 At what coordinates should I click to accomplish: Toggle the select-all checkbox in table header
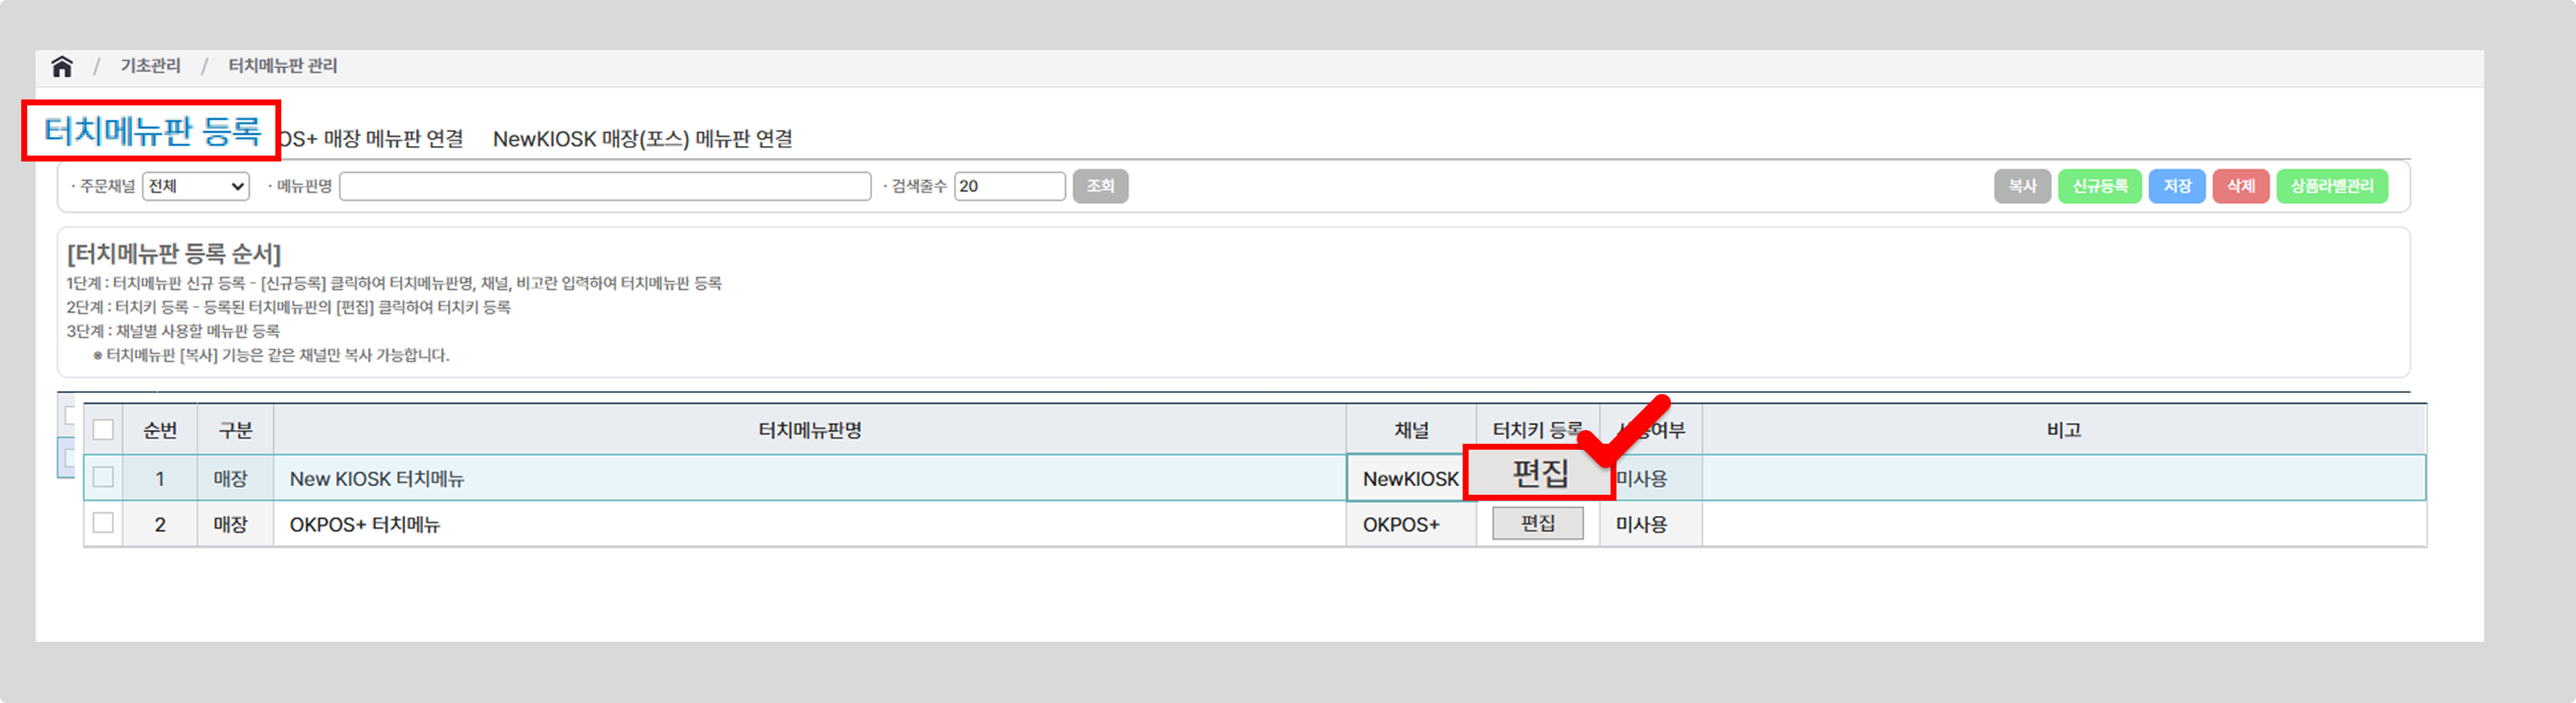[x=103, y=430]
